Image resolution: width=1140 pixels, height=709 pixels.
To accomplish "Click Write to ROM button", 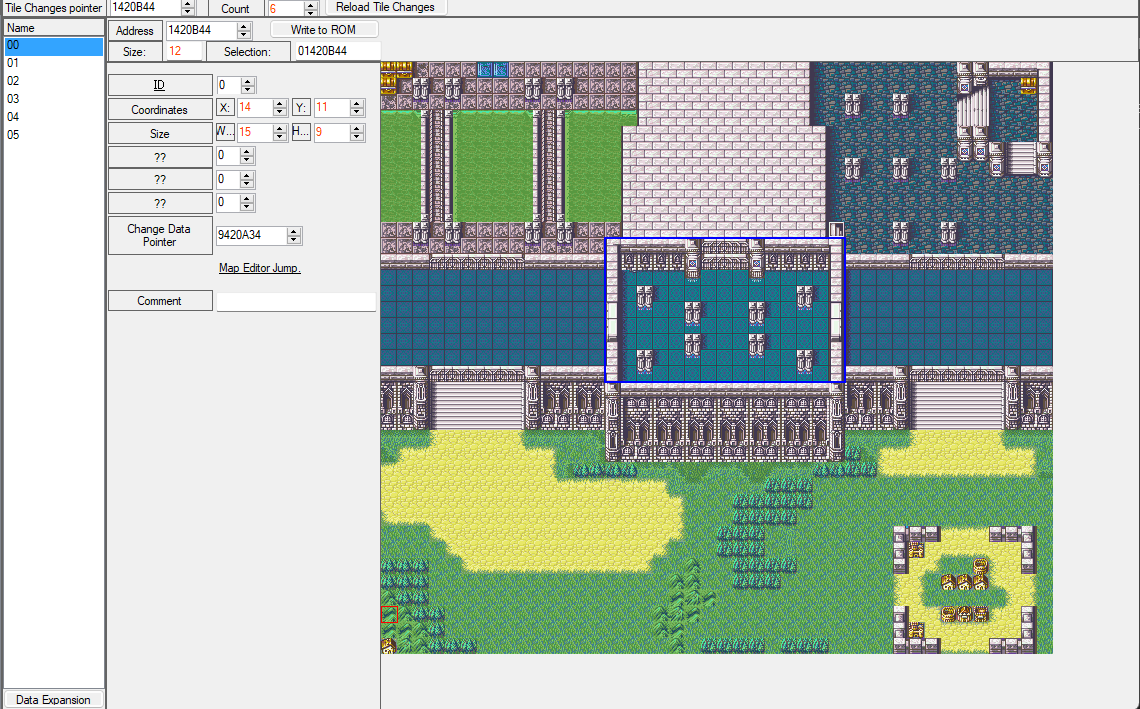I will pyautogui.click(x=324, y=30).
